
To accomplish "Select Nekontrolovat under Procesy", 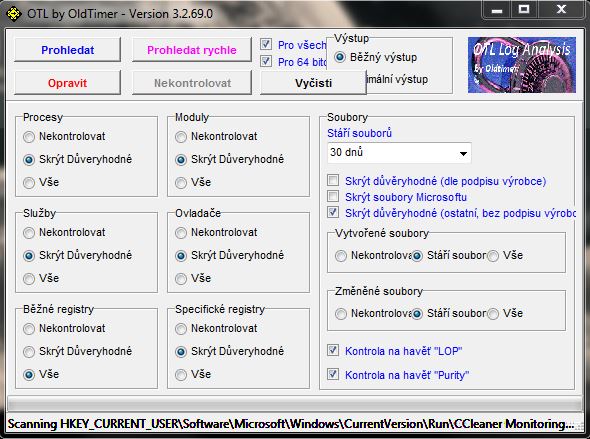I will click(29, 137).
